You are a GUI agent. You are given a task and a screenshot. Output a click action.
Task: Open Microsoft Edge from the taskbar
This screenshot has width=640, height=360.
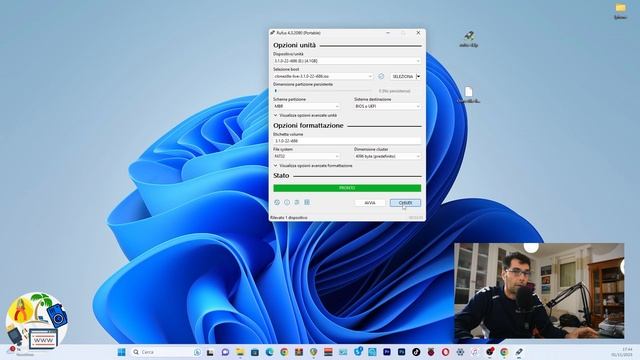point(269,352)
